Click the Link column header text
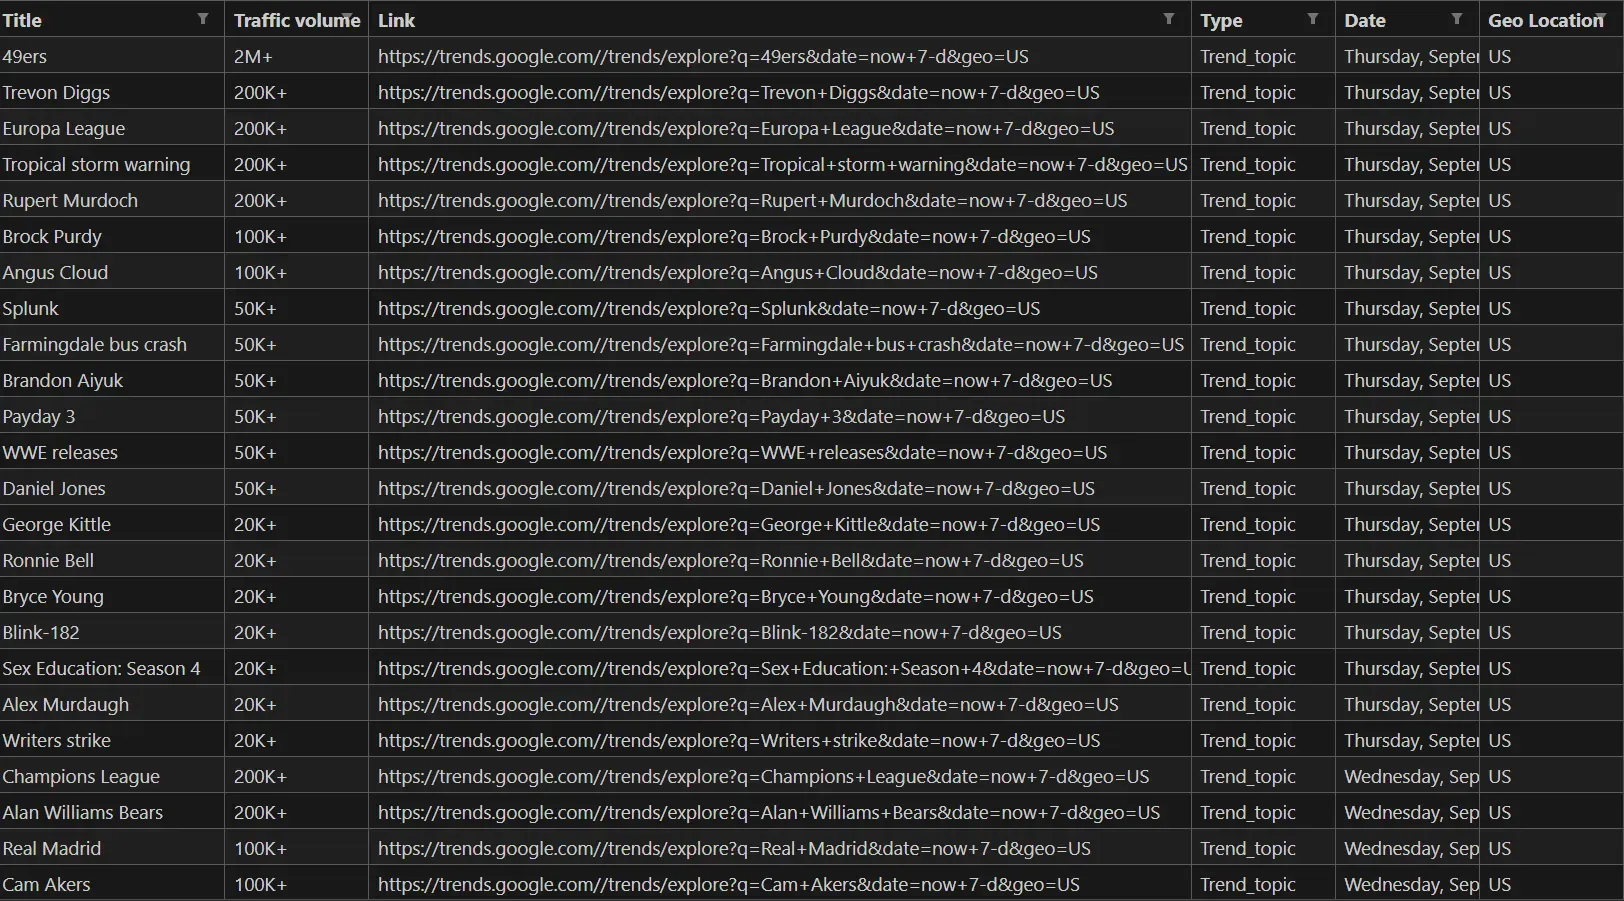 [x=396, y=21]
